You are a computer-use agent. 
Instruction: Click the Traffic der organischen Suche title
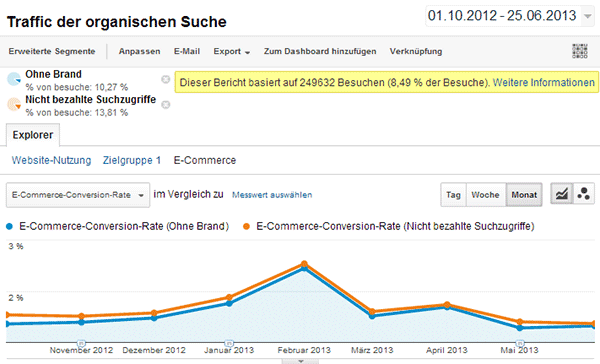point(117,22)
